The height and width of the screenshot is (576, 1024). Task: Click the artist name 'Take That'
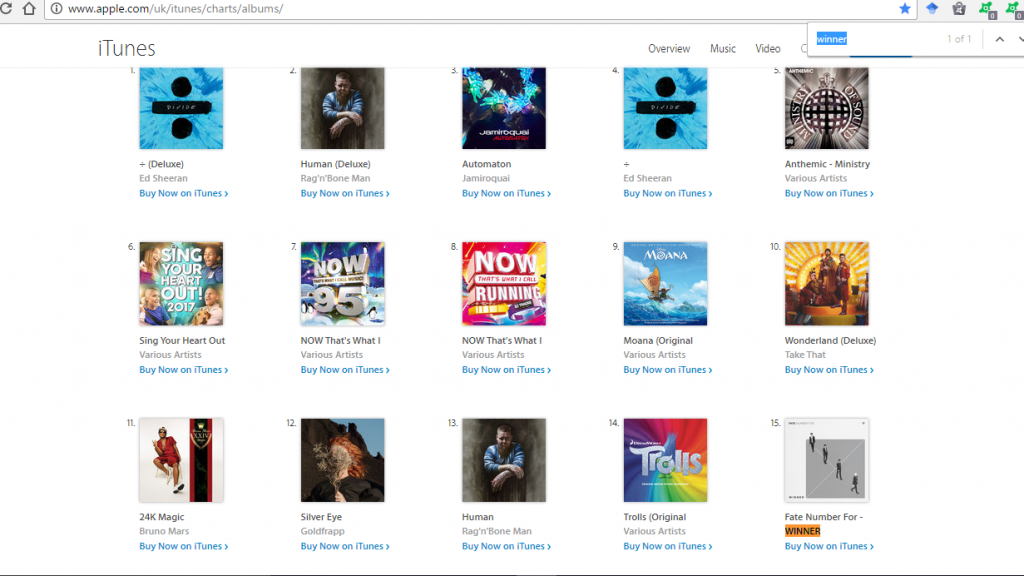[805, 355]
